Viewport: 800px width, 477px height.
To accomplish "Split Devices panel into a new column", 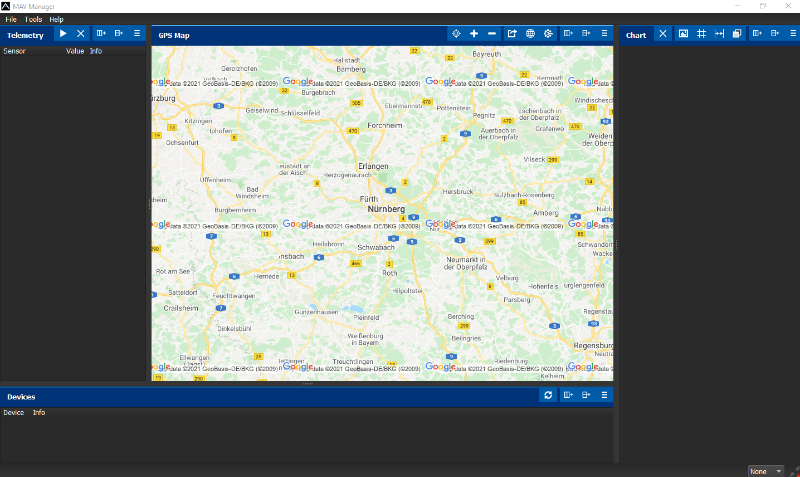I will [568, 395].
